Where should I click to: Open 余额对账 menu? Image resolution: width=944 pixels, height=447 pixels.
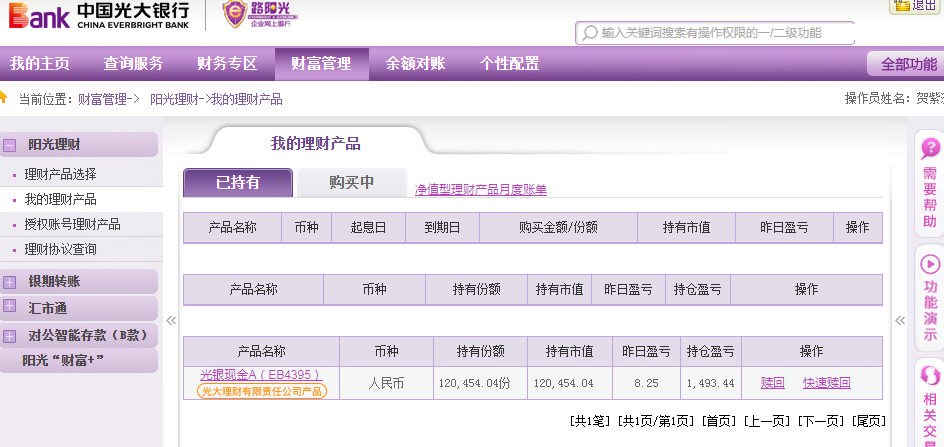tap(415, 63)
